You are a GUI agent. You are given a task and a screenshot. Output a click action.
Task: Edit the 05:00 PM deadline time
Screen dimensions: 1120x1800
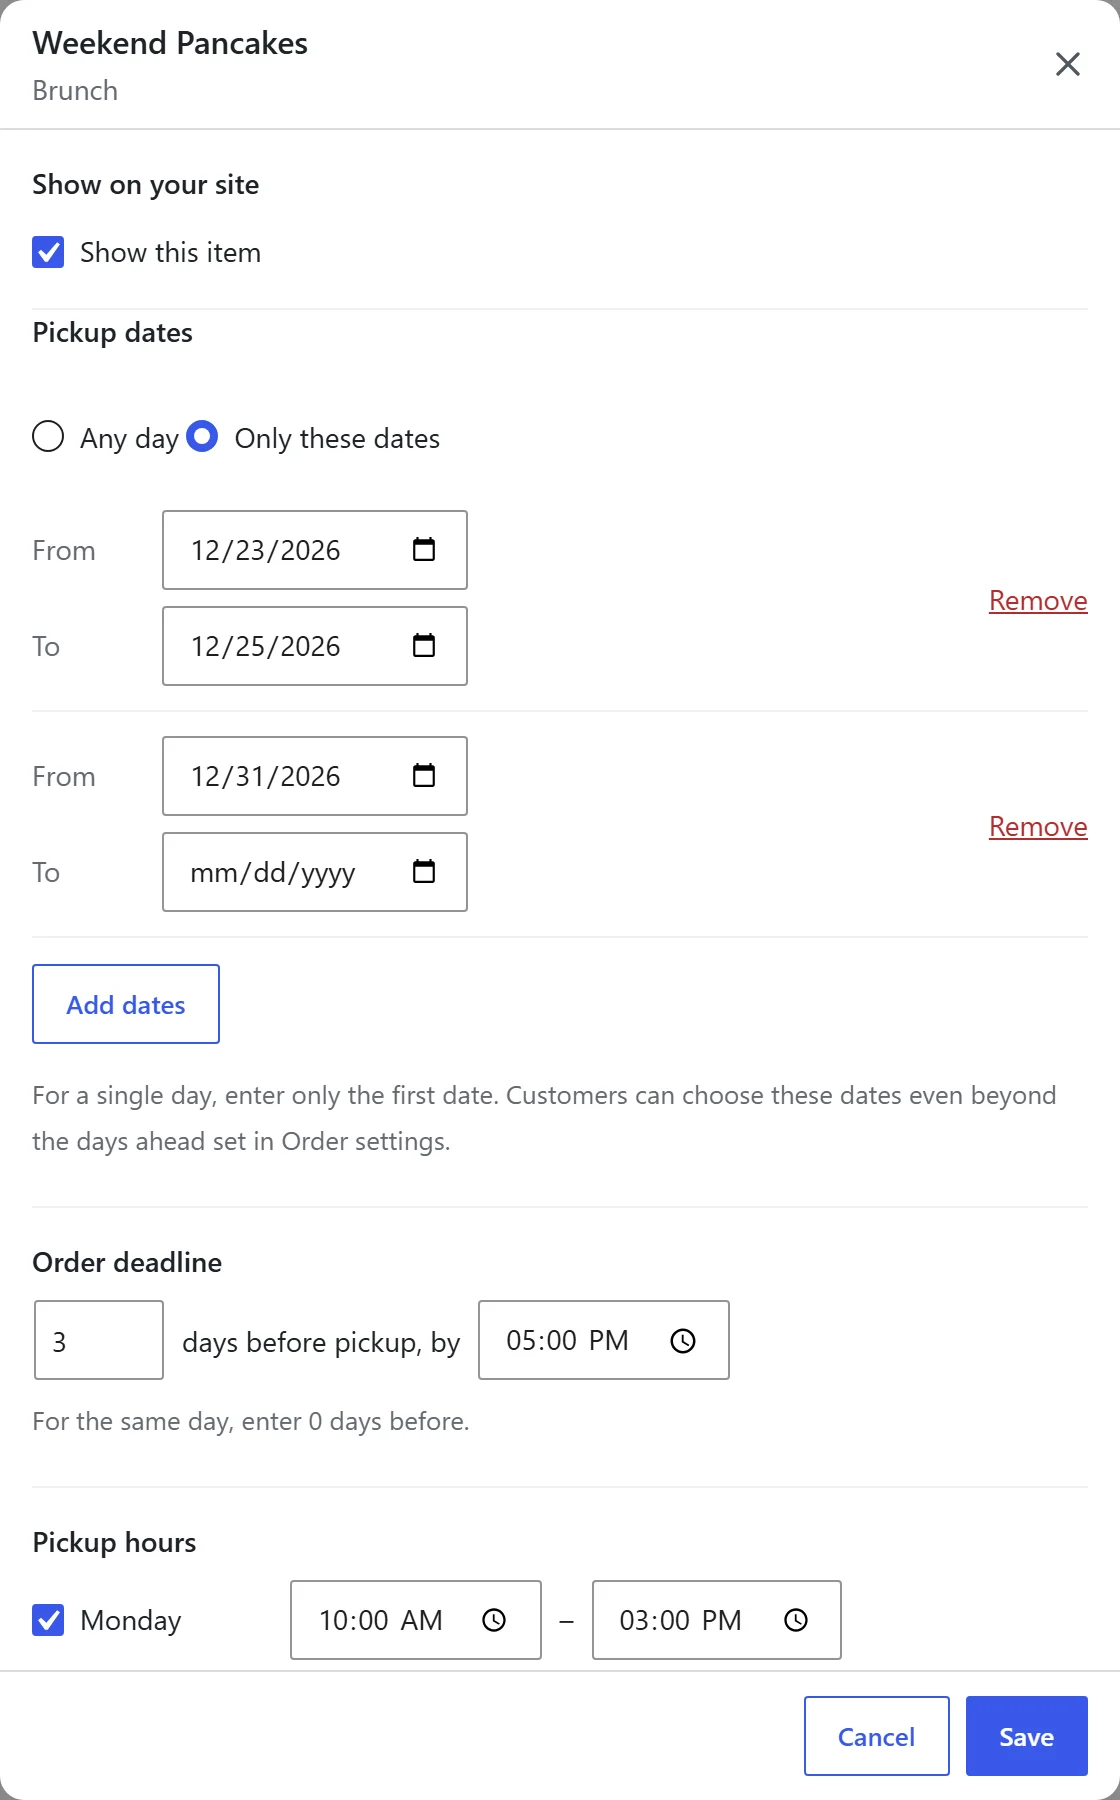click(x=604, y=1340)
